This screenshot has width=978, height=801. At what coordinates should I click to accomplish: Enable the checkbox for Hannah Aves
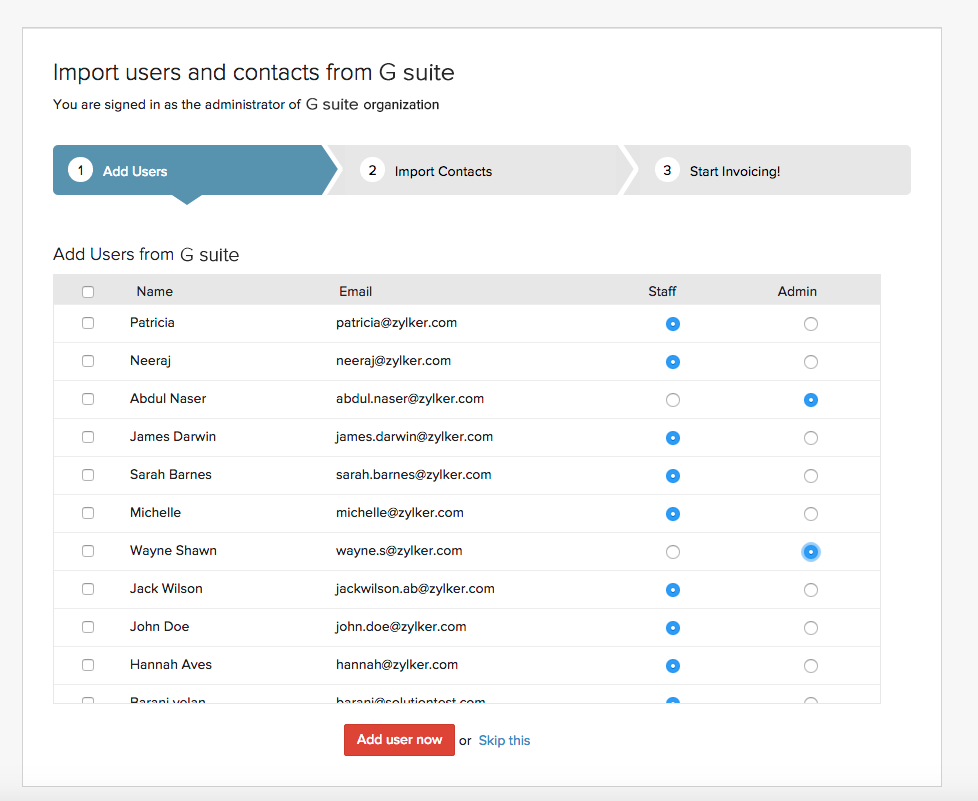pos(88,664)
